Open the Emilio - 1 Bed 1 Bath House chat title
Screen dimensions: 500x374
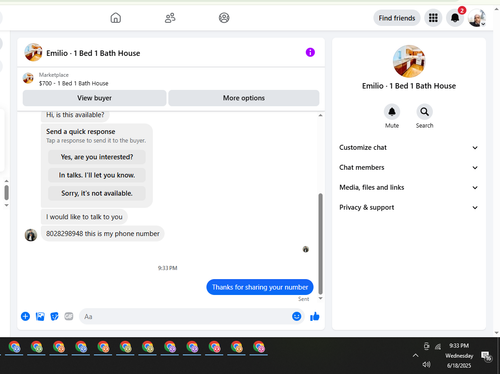coord(93,53)
